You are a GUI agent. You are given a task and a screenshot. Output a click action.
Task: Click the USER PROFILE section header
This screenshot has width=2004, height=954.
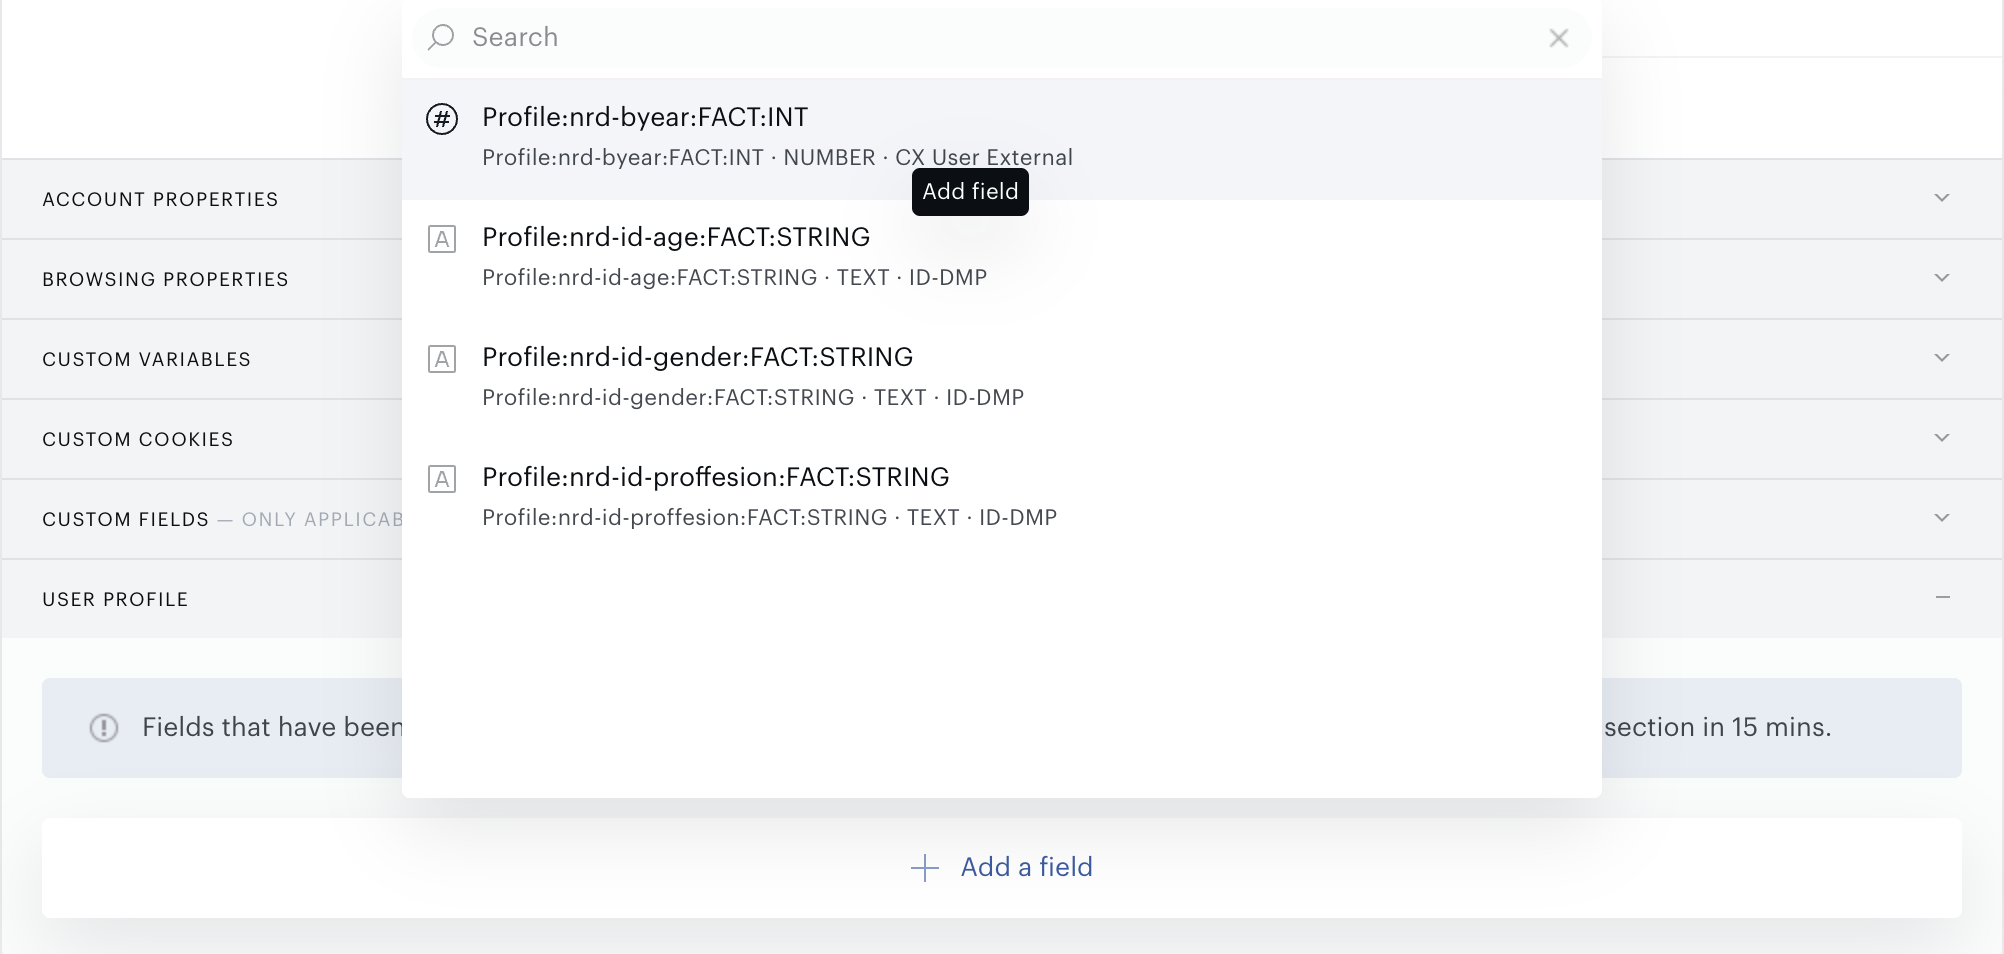click(115, 599)
